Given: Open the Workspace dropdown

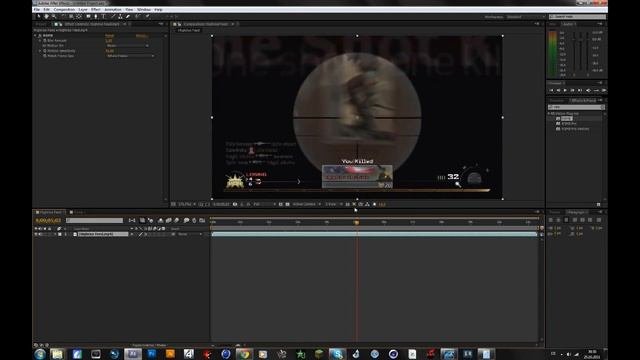Looking at the screenshot, I should tap(525, 17).
